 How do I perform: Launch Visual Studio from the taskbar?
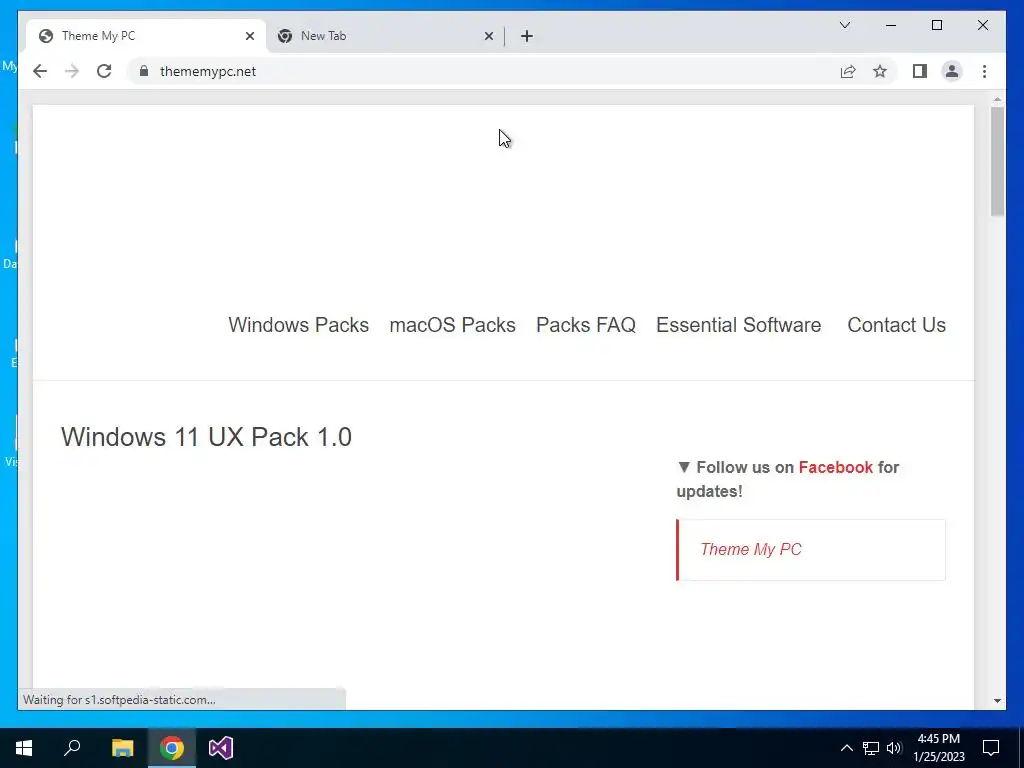221,748
